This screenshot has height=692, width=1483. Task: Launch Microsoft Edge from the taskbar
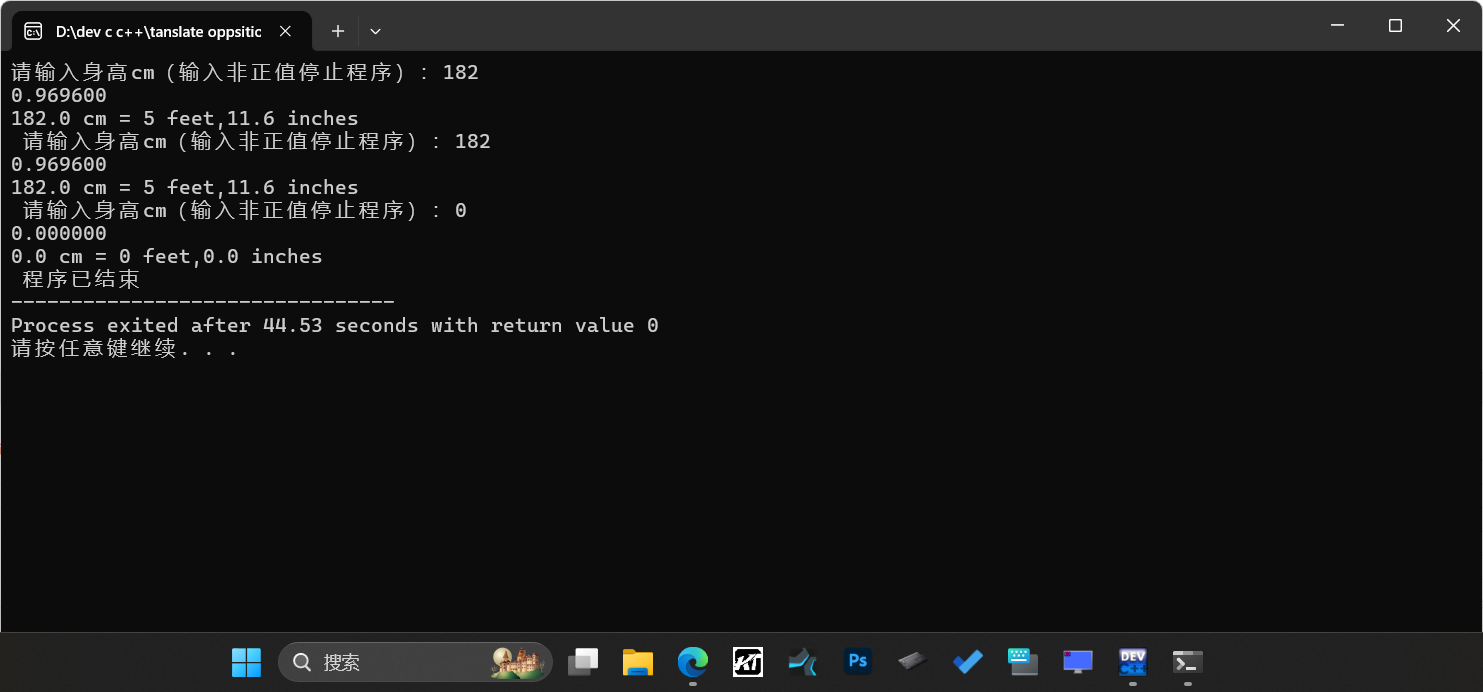tap(693, 662)
